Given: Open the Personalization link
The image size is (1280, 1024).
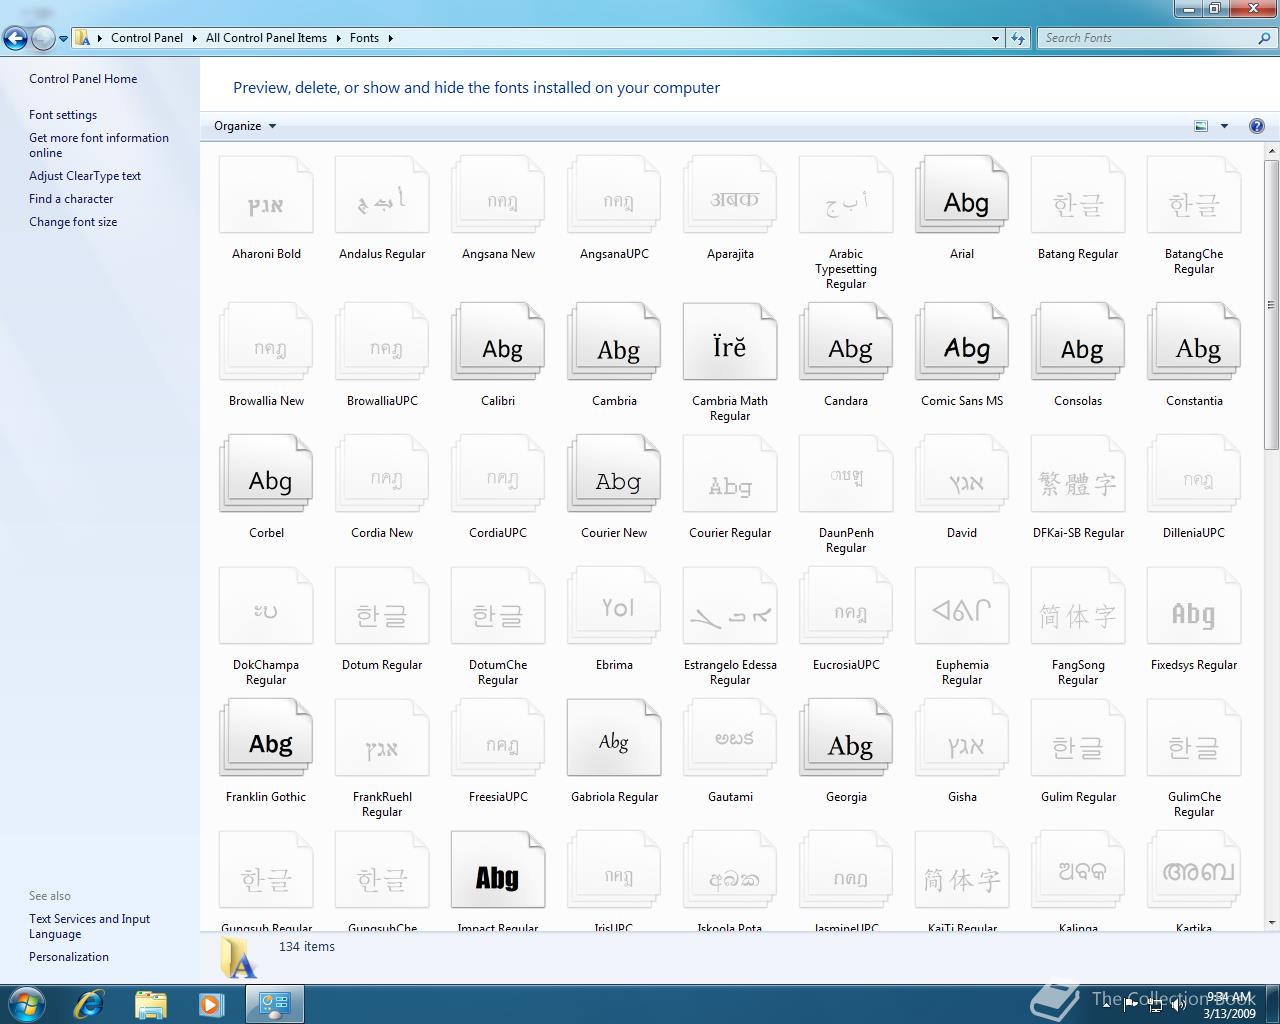Looking at the screenshot, I should click(69, 957).
